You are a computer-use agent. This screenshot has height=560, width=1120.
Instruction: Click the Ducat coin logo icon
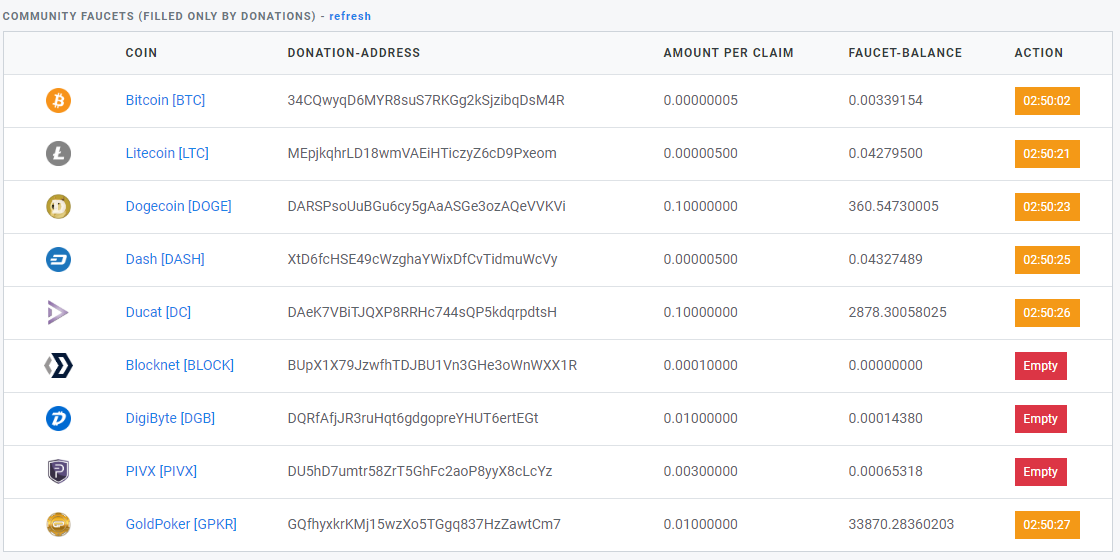tap(58, 312)
